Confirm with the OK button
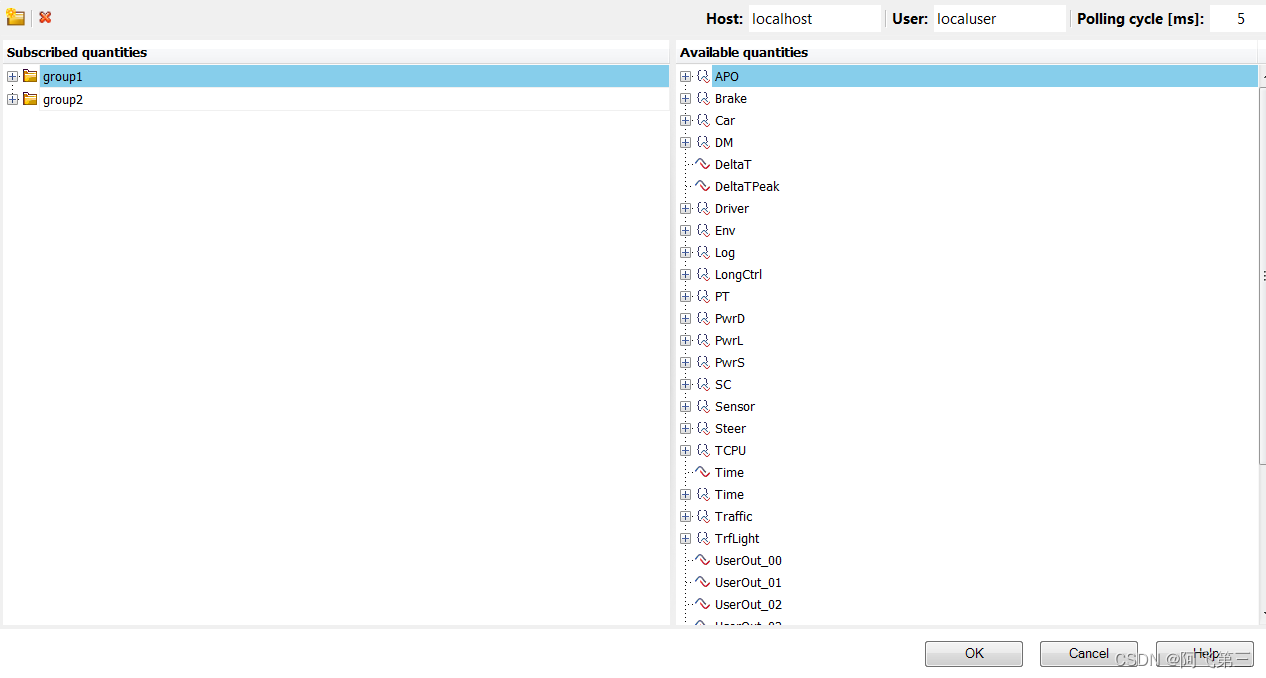This screenshot has height=678, width=1266. point(974,654)
